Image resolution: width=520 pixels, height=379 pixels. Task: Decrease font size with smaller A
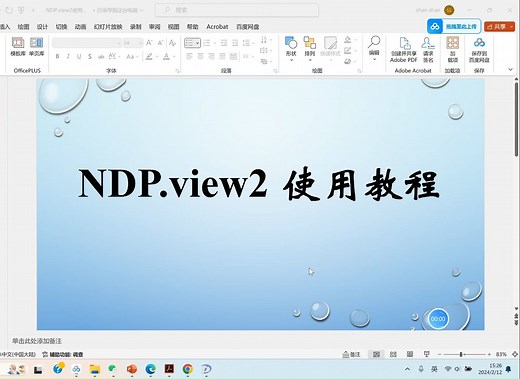160,43
